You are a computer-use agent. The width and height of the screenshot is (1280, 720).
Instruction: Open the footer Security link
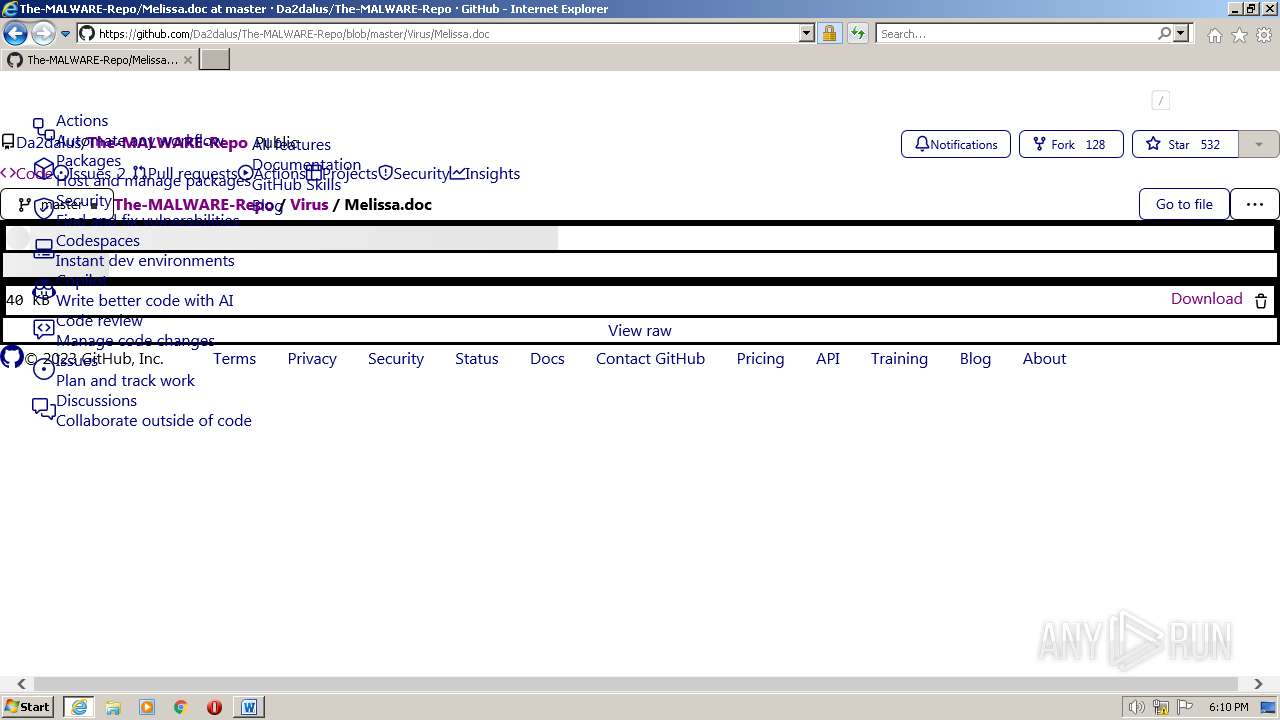click(x=396, y=358)
